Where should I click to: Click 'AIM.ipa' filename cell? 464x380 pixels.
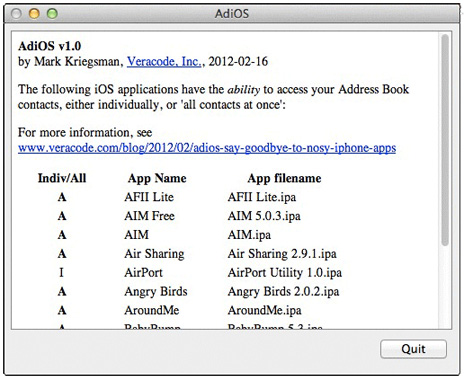click(249, 235)
